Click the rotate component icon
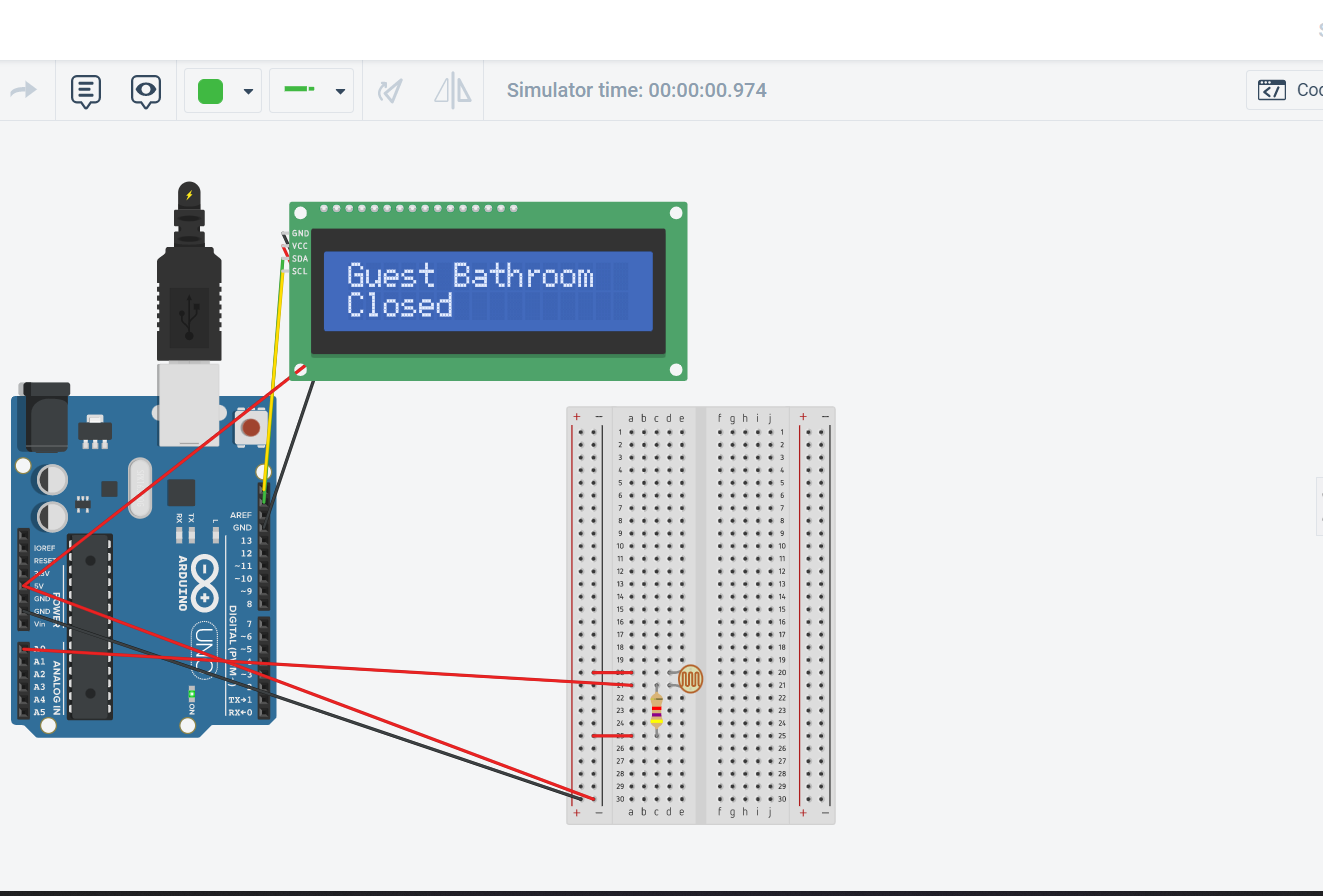 pos(390,91)
